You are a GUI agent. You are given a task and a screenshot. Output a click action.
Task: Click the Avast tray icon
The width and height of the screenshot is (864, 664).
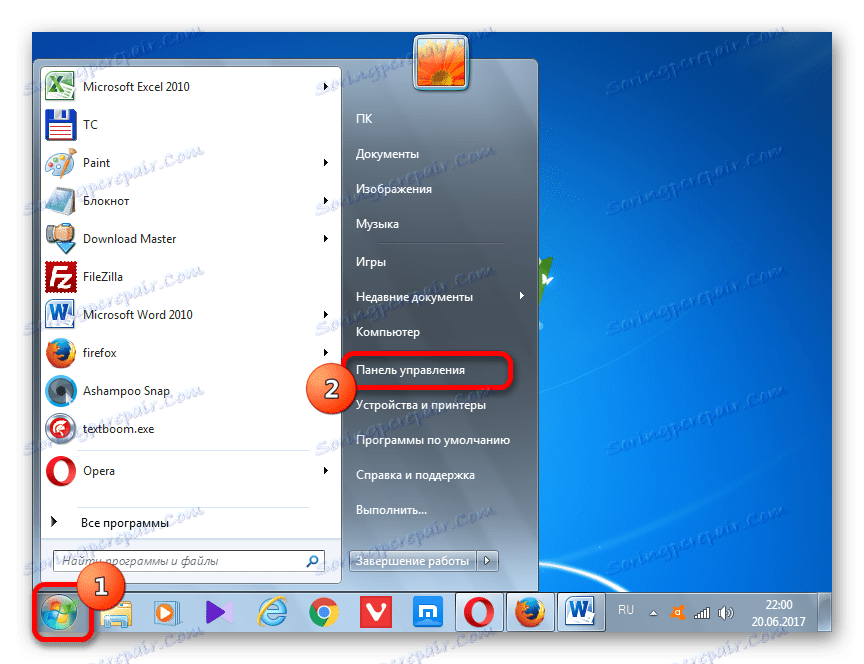point(678,612)
